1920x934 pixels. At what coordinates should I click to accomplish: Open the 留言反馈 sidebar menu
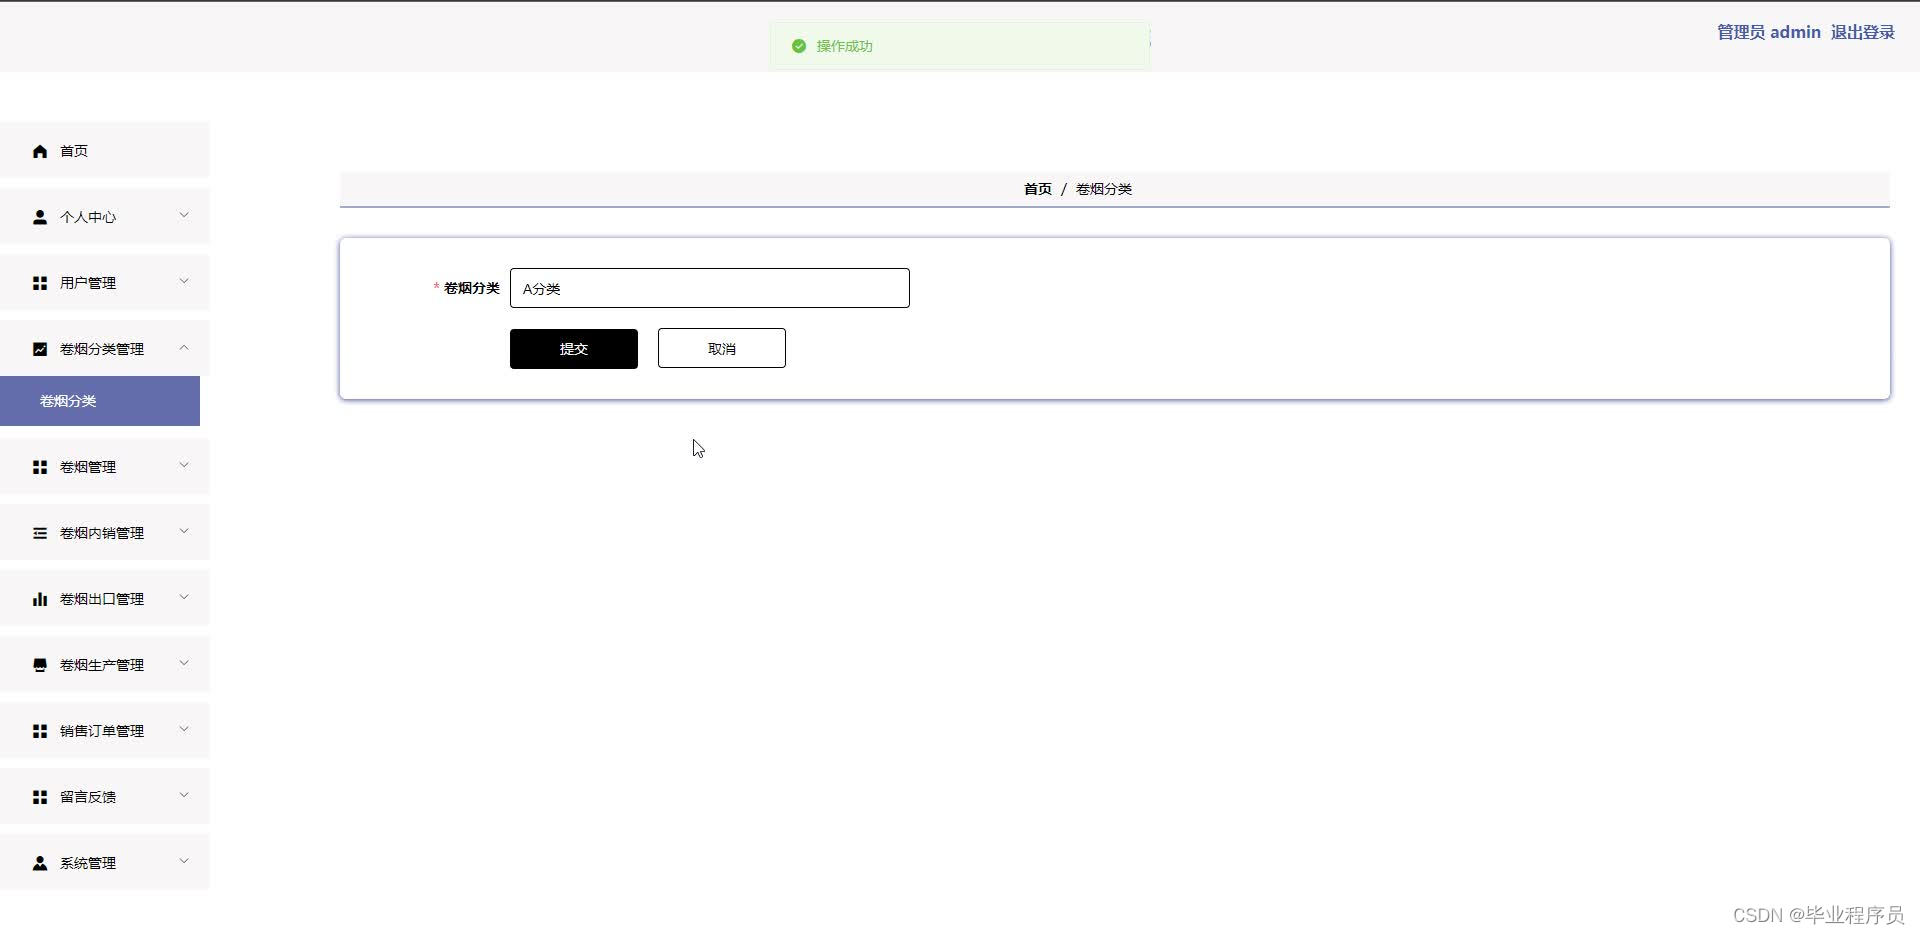tap(104, 796)
